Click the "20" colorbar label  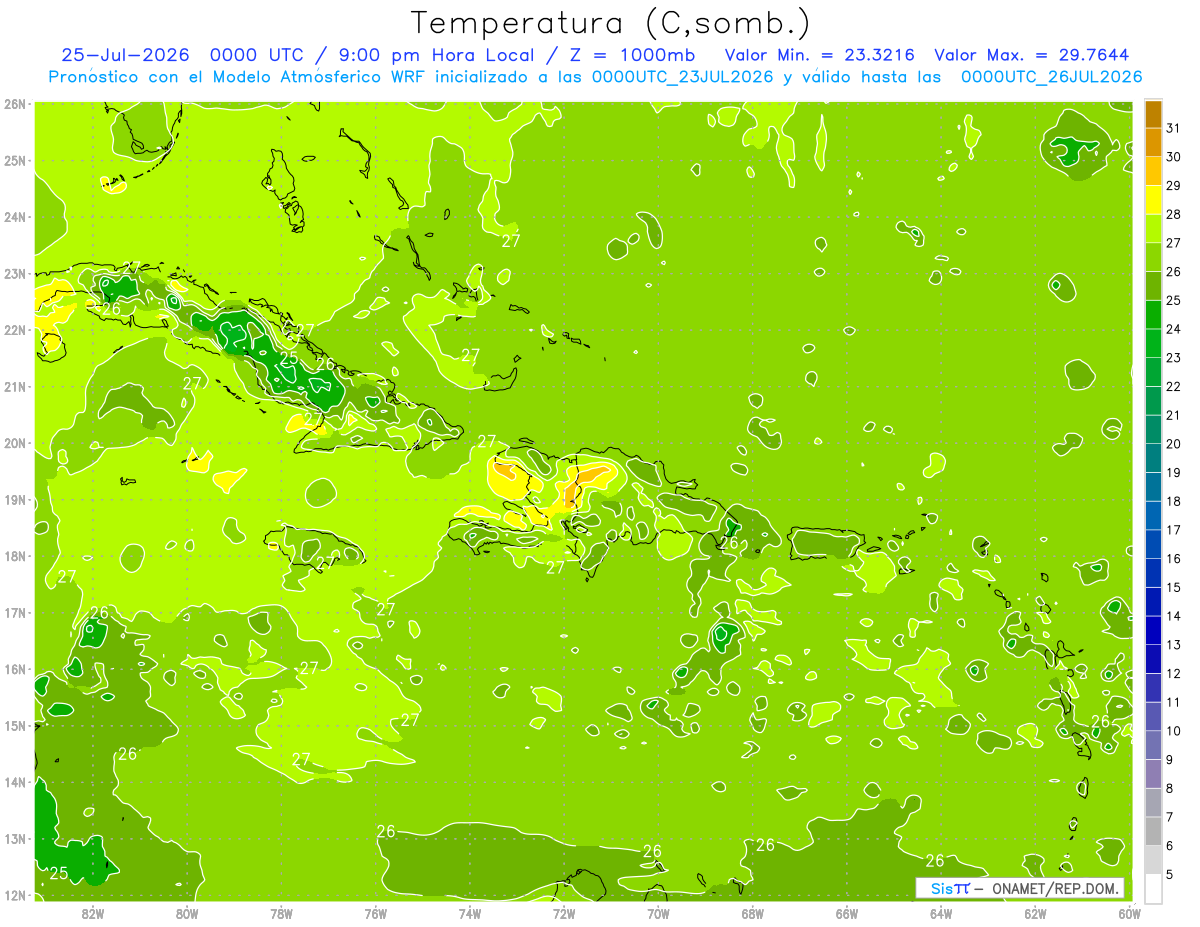tap(1174, 444)
